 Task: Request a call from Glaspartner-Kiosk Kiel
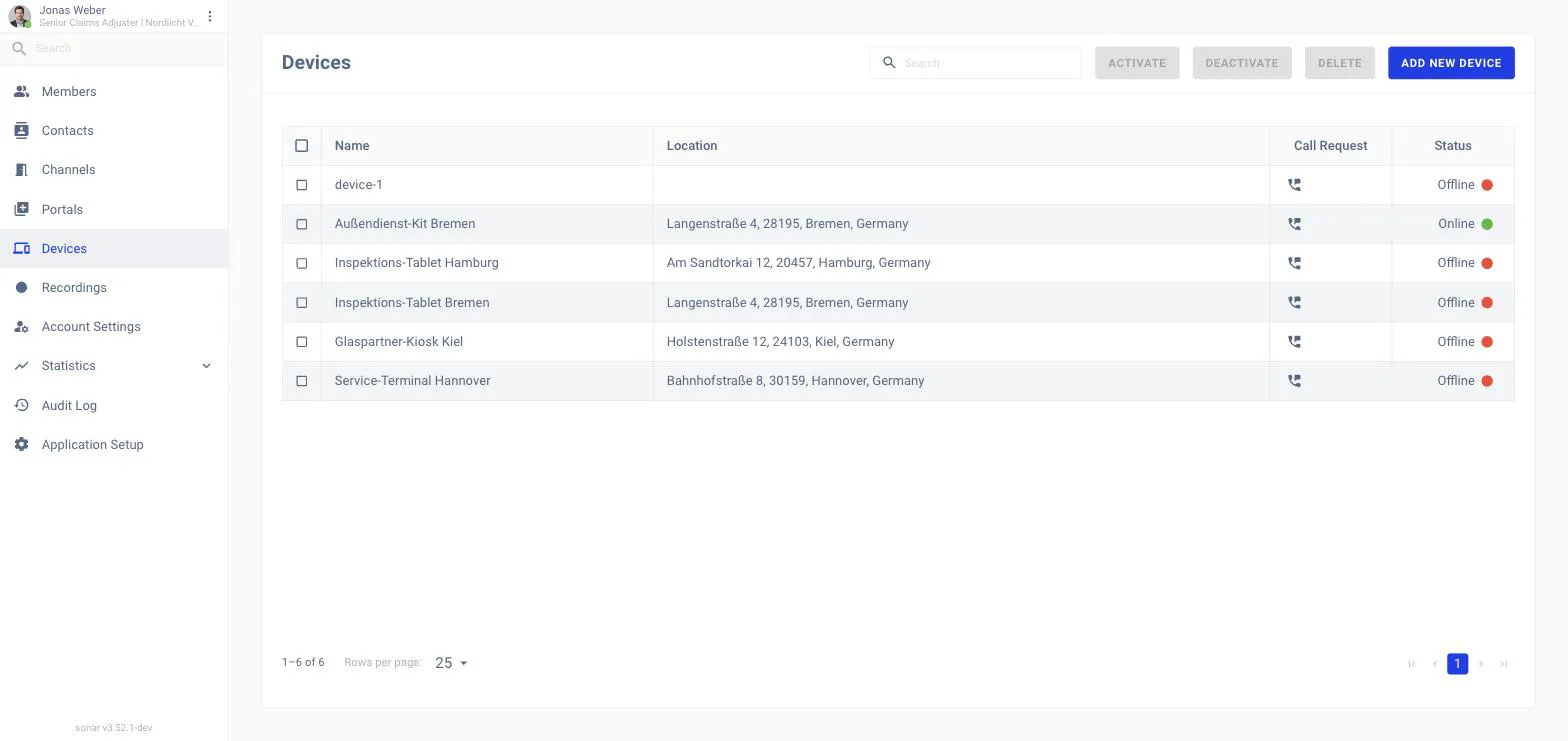coord(1294,341)
